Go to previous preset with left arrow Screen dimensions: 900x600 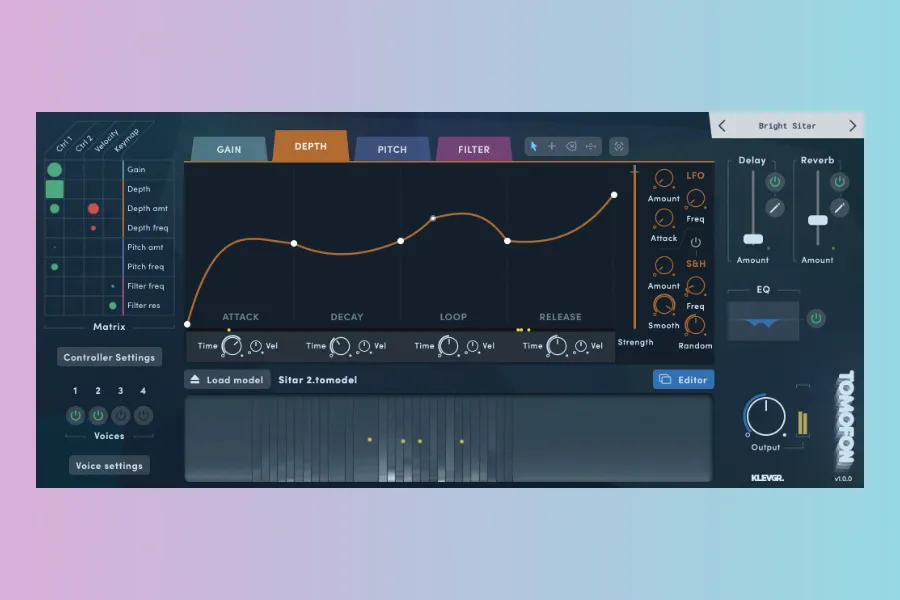(x=723, y=126)
